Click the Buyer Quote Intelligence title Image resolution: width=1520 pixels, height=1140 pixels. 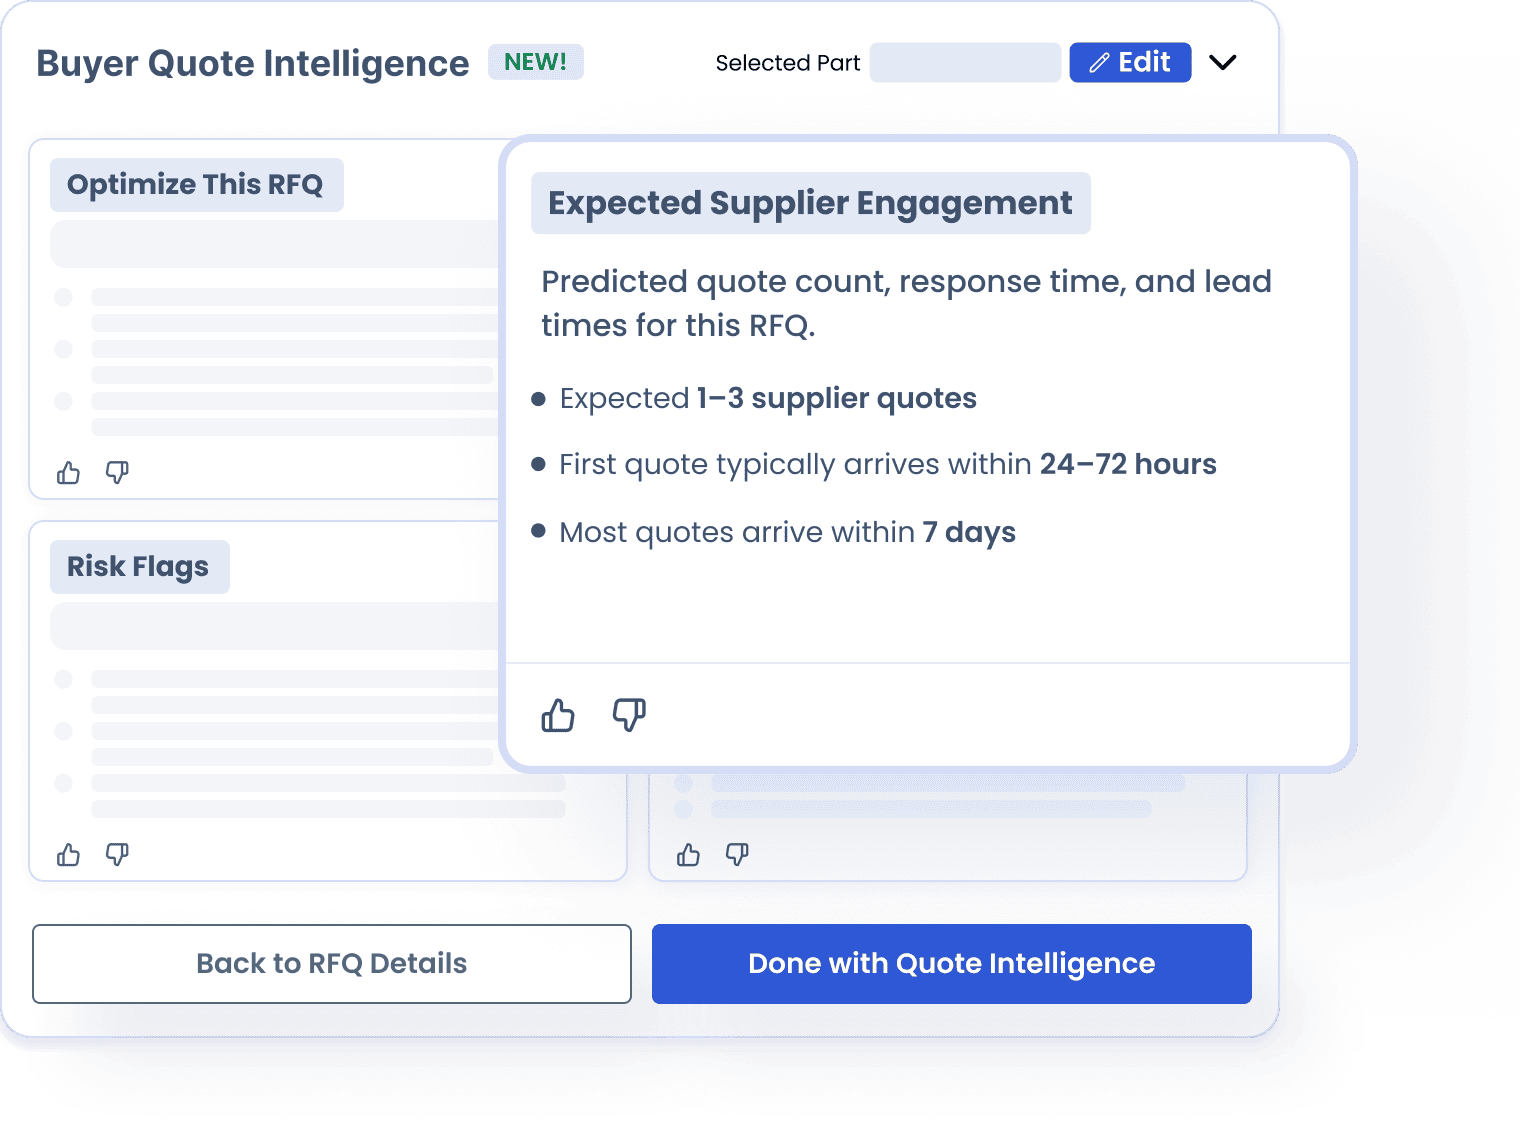point(253,63)
